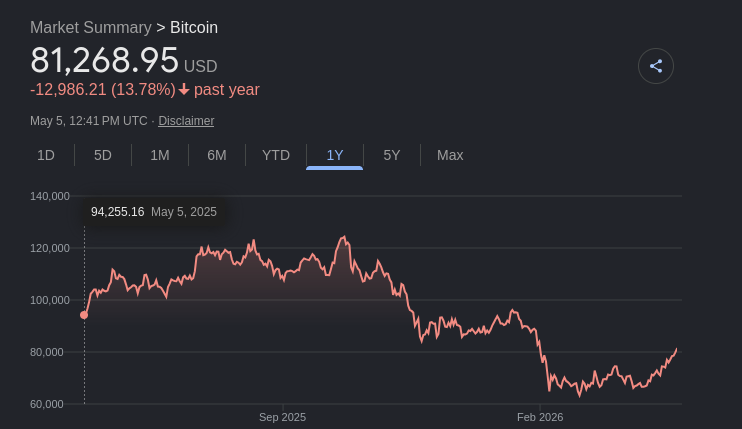Select the 1D time range tab
The width and height of the screenshot is (742, 429).
click(x=46, y=155)
